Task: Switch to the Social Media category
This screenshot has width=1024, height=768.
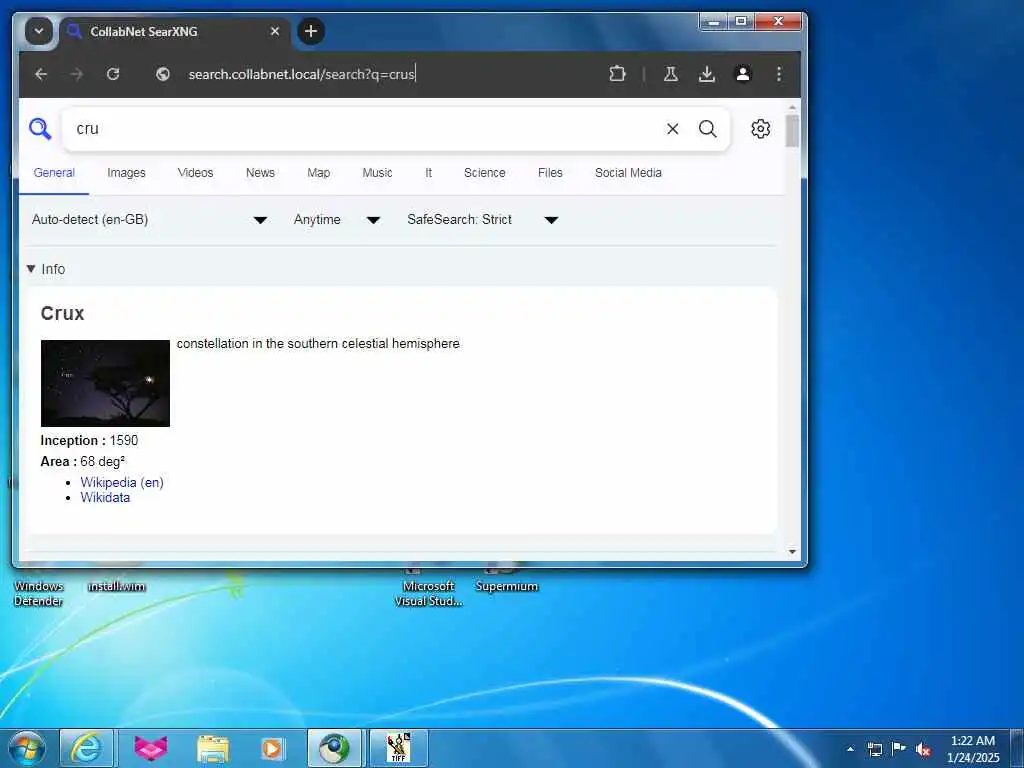Action: 628,173
